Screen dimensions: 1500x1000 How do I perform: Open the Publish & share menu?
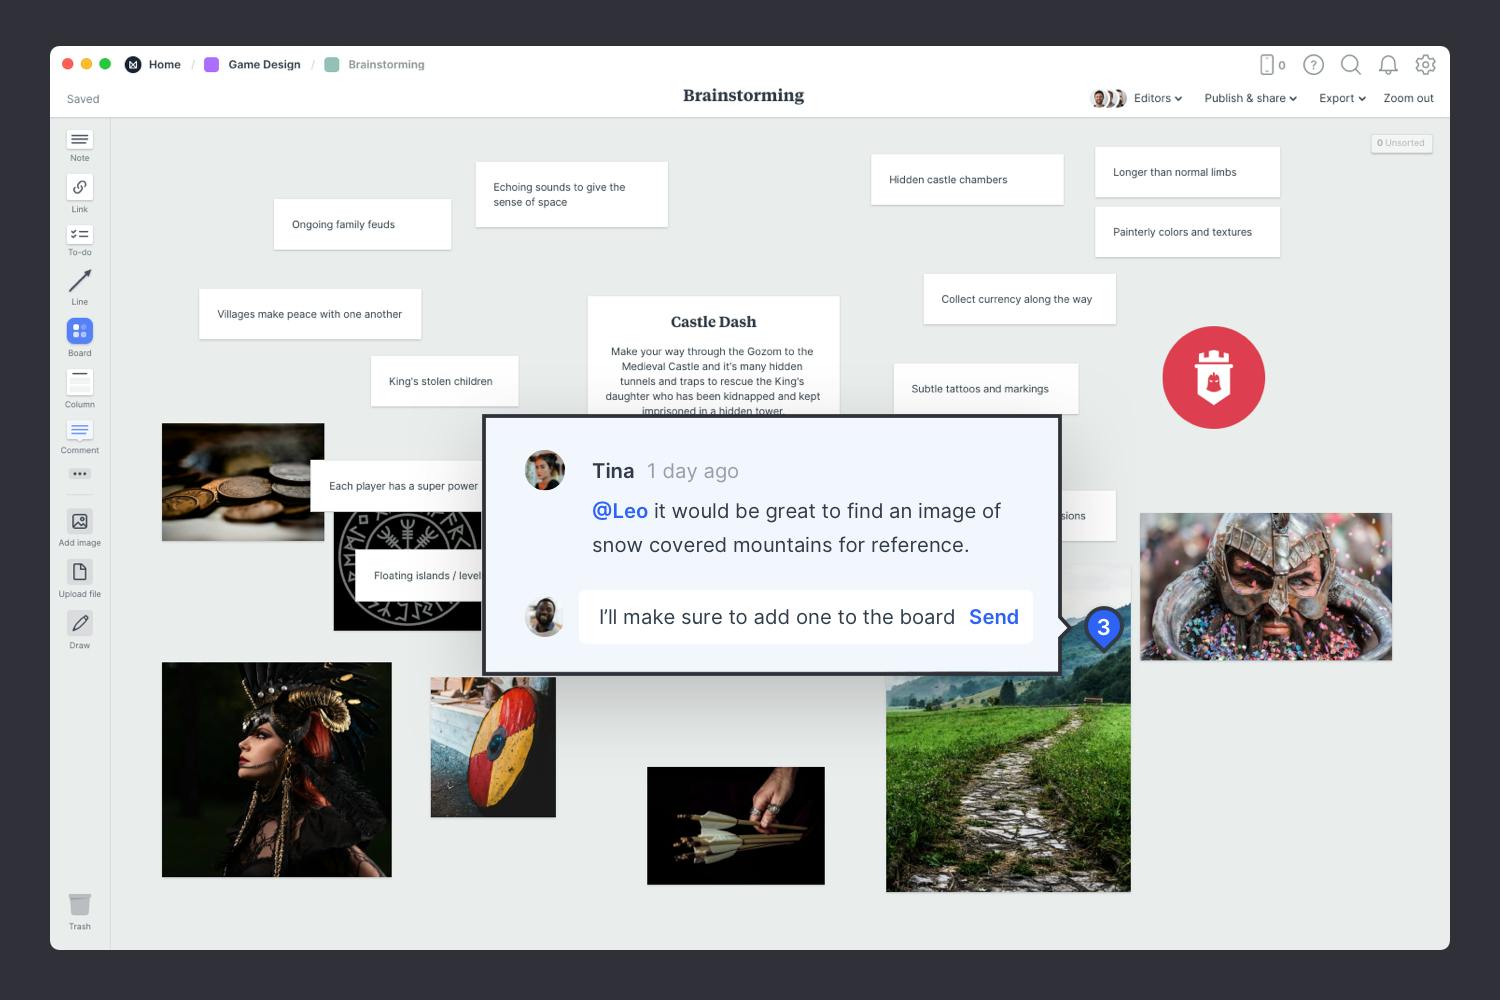click(x=1250, y=98)
